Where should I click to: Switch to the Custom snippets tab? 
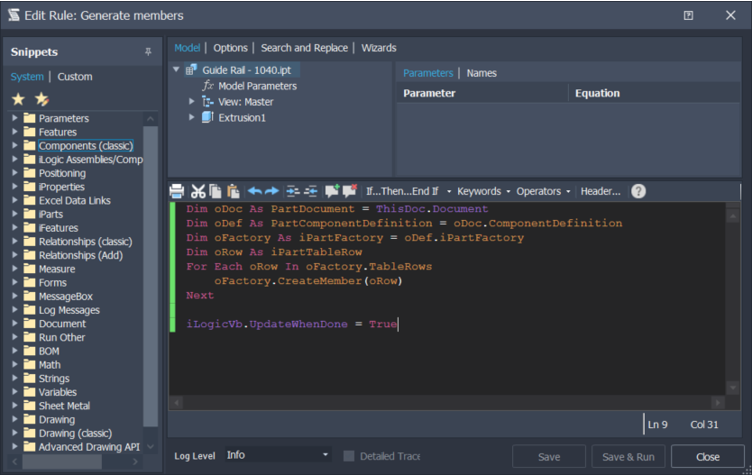click(x=75, y=76)
